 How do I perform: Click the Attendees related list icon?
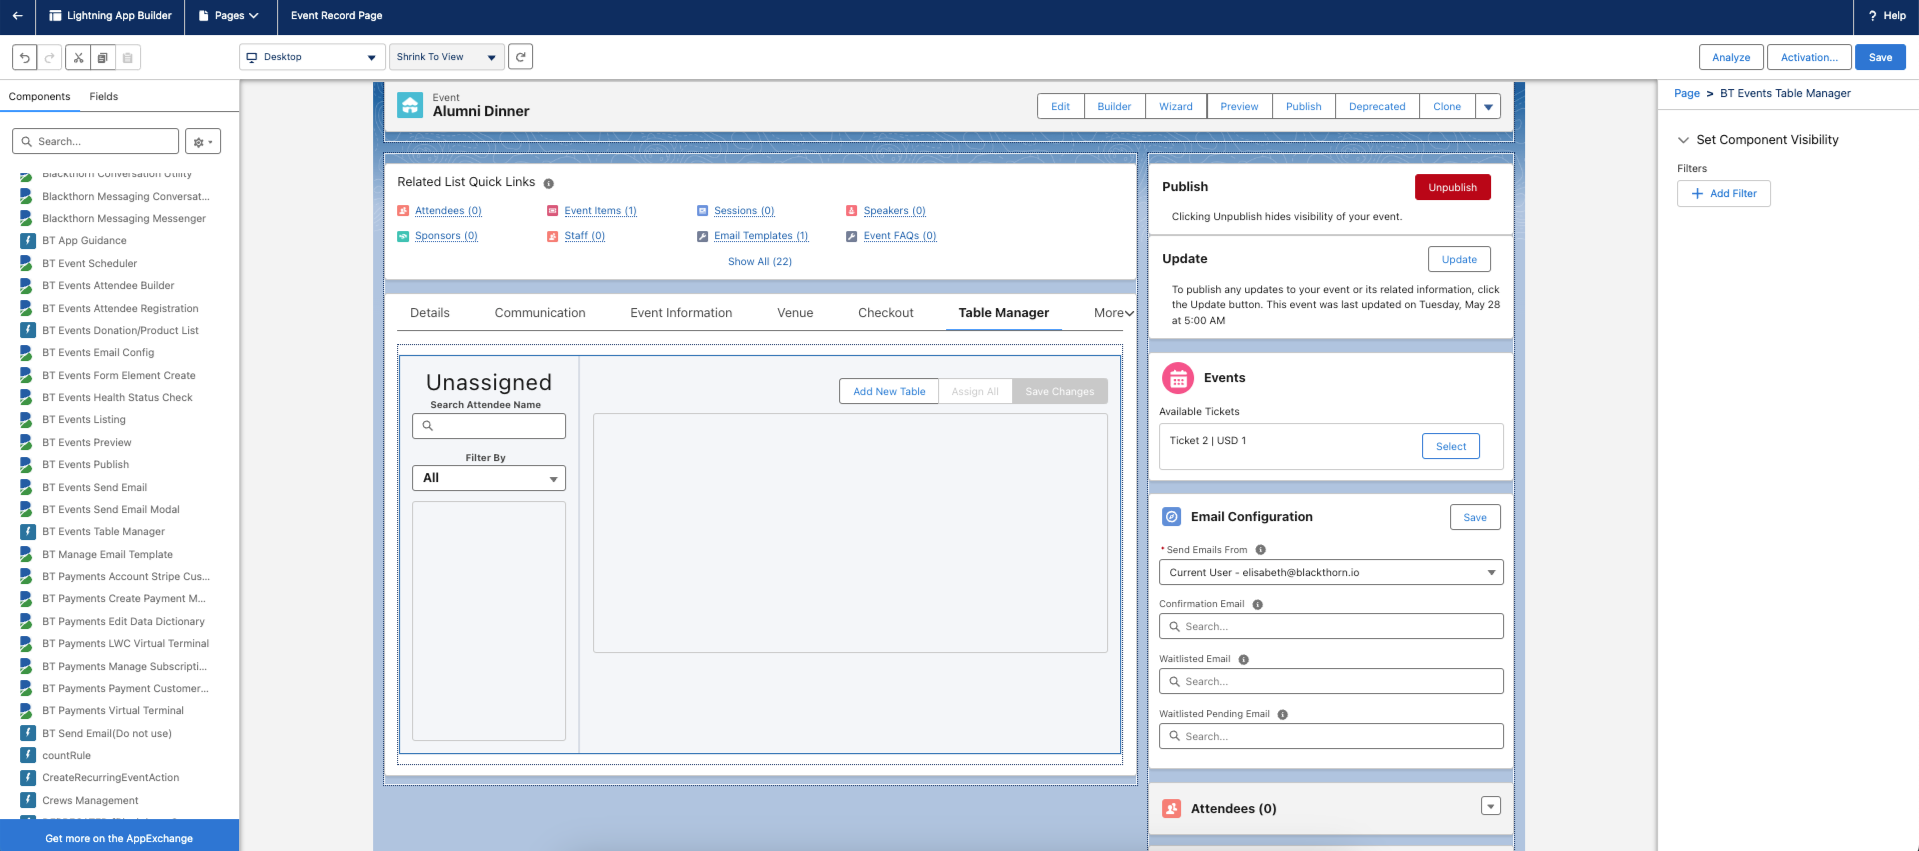[x=1171, y=809]
